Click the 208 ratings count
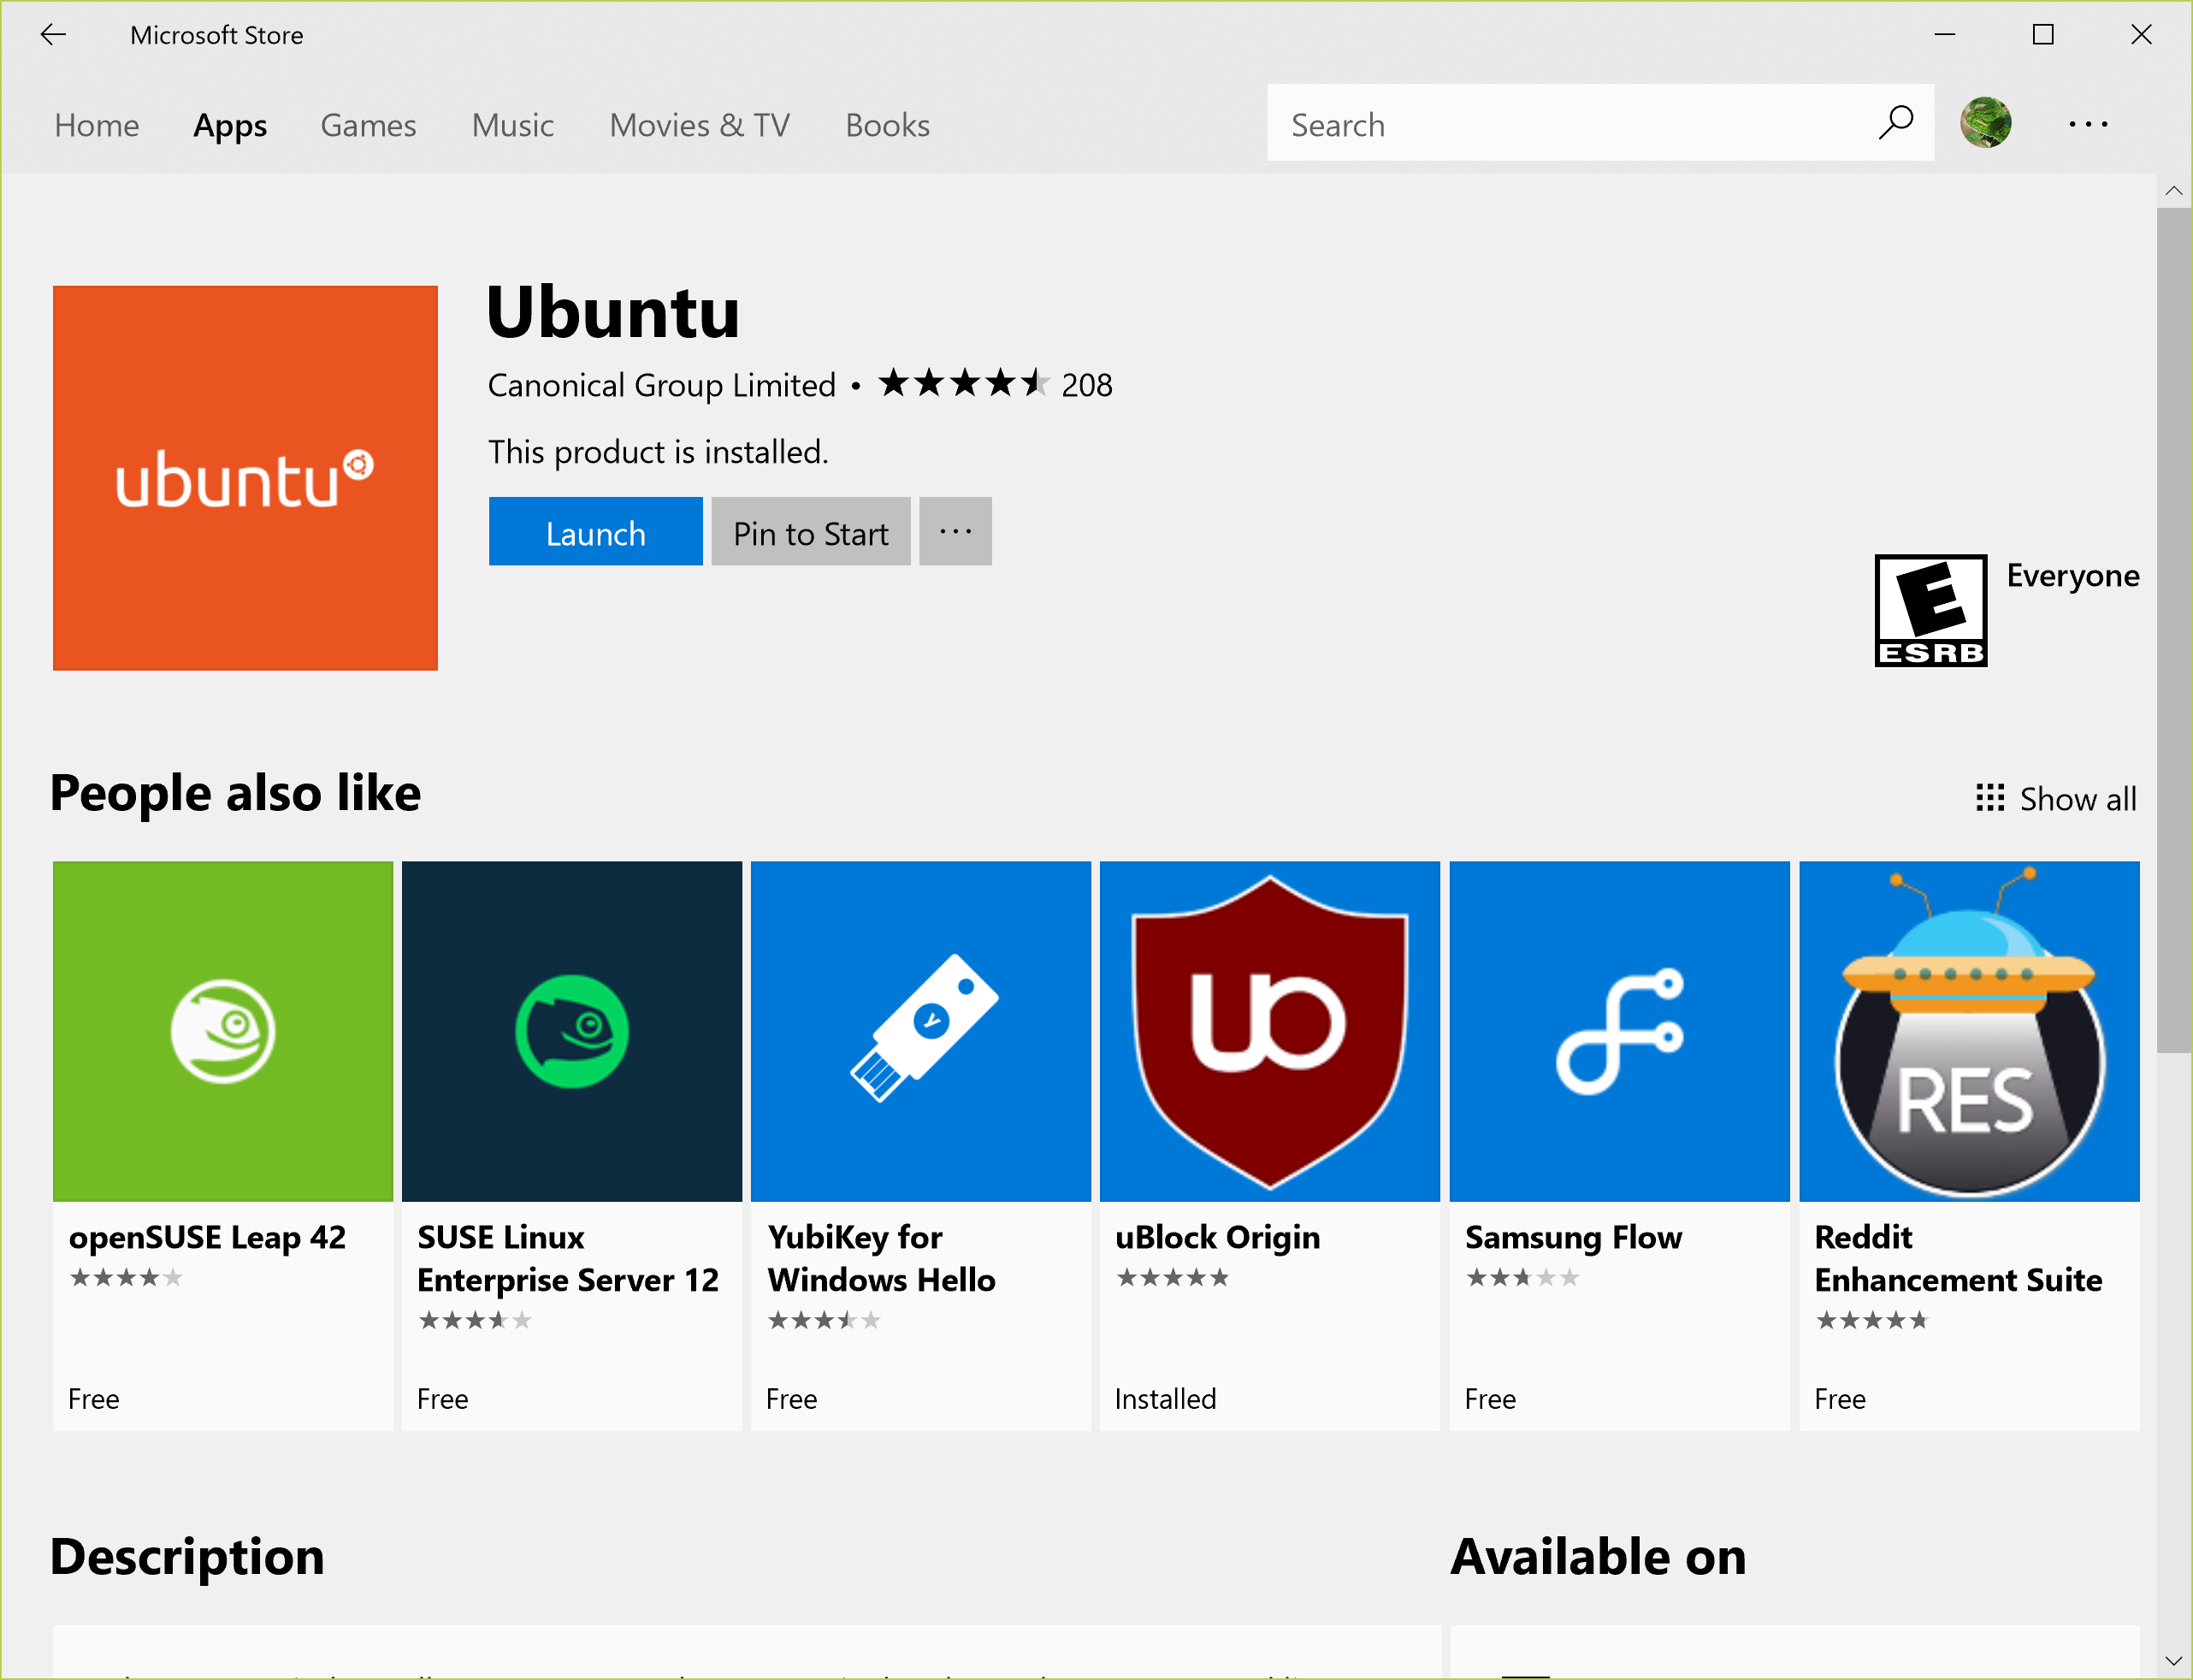Image resolution: width=2193 pixels, height=1680 pixels. [x=1087, y=385]
